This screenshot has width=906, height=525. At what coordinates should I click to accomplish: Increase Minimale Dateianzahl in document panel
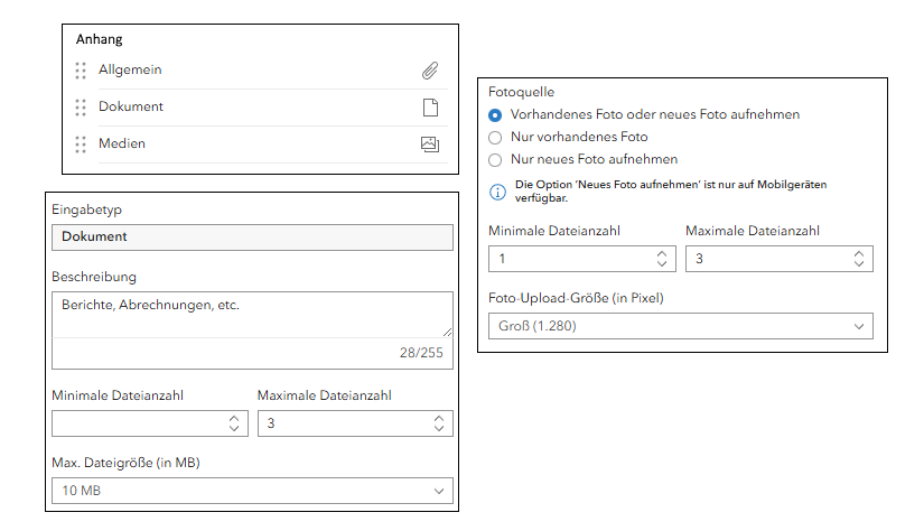[234, 419]
